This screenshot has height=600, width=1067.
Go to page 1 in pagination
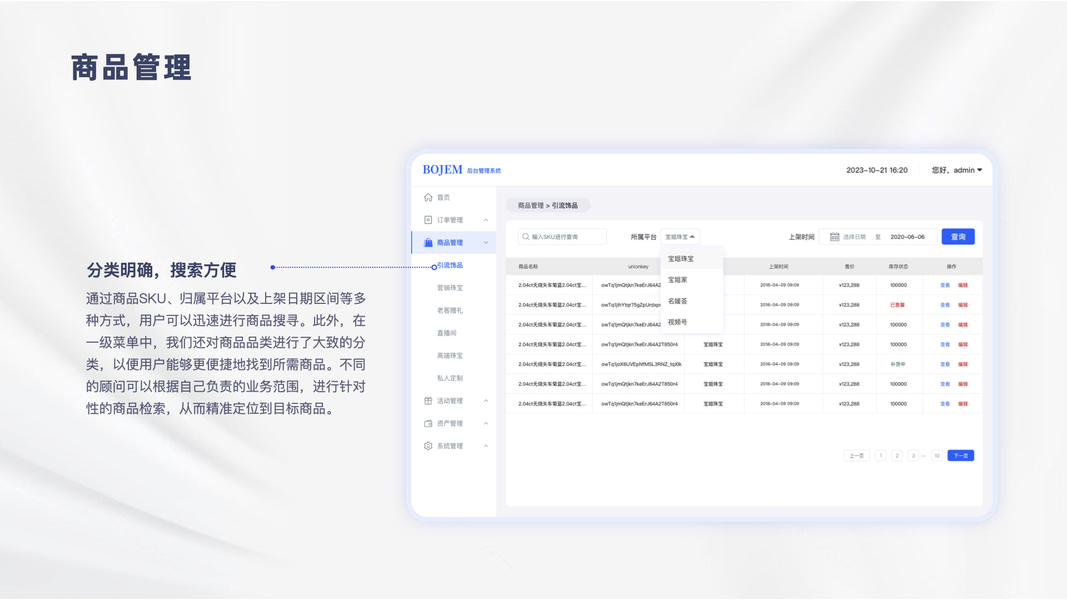[x=881, y=456]
